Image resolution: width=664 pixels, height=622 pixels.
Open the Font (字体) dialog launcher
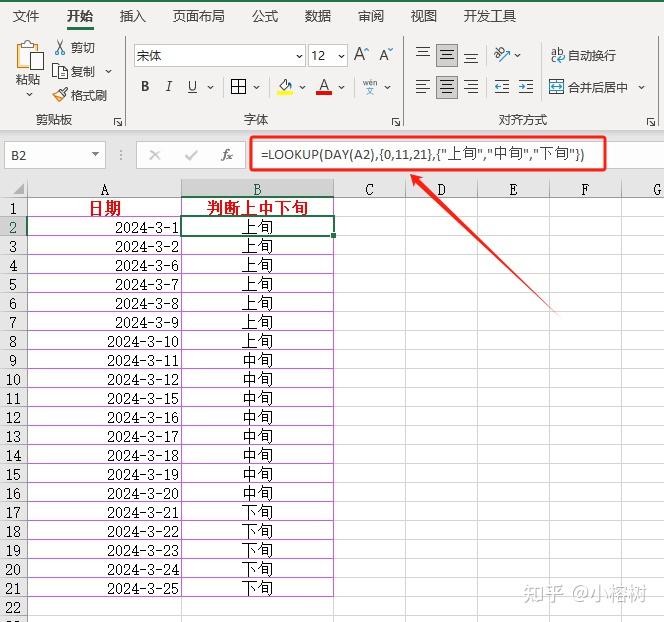click(x=396, y=122)
